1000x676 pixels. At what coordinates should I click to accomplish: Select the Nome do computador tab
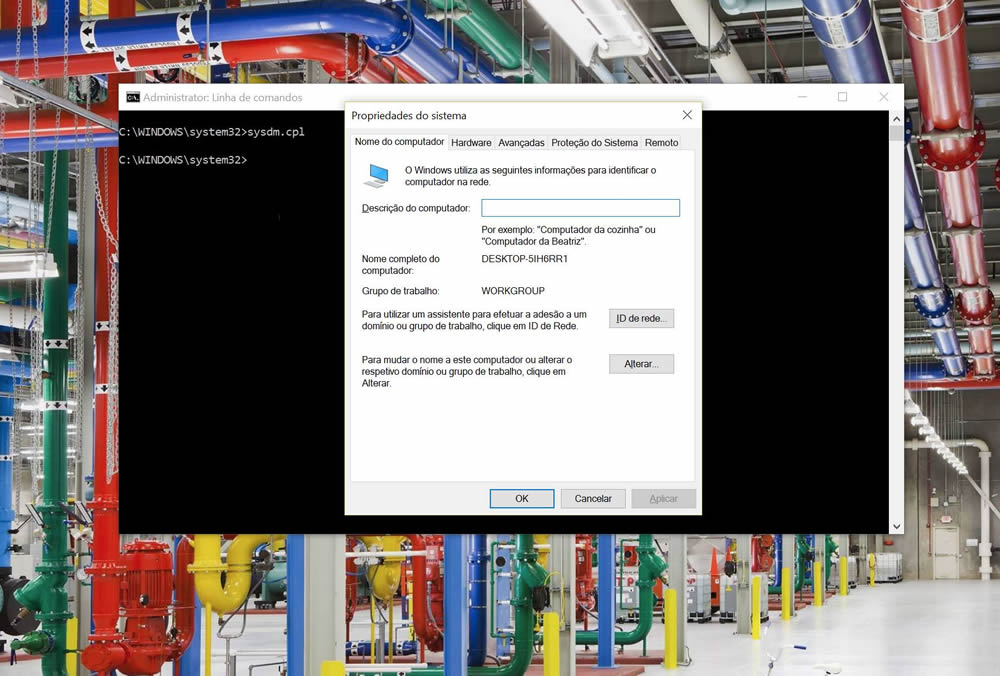(398, 142)
